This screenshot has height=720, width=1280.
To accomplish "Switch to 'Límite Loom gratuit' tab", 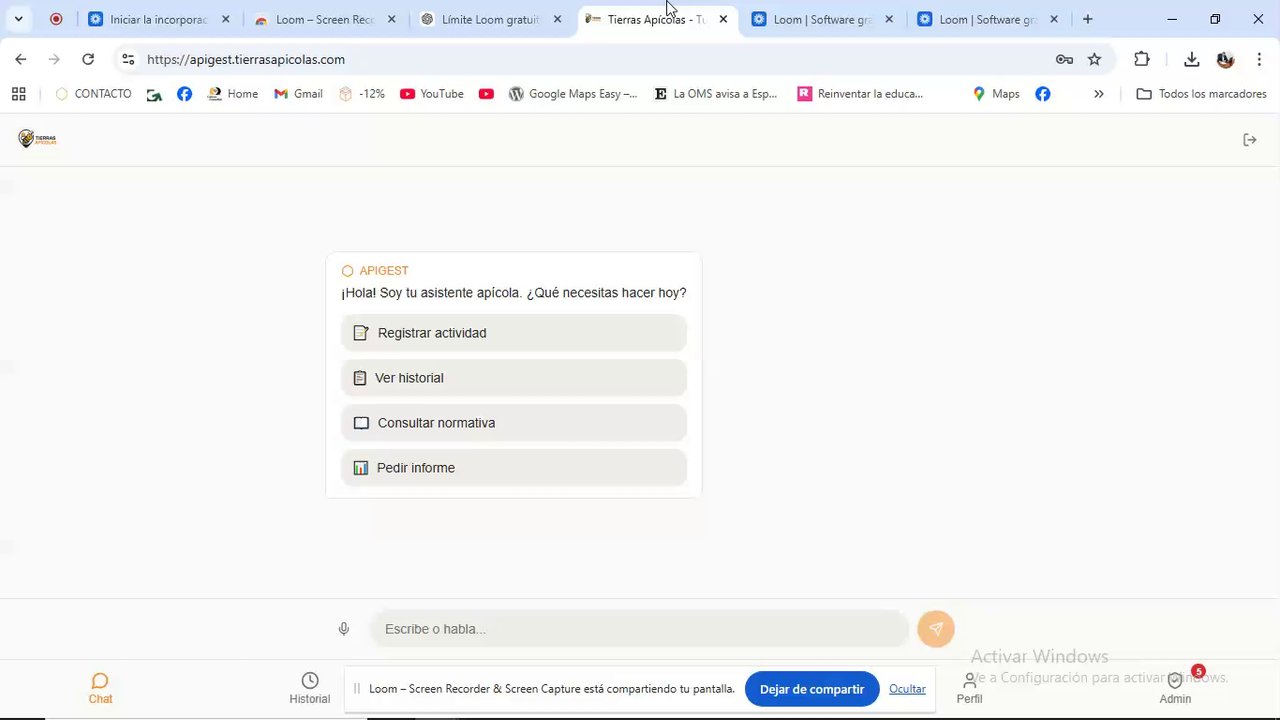I will click(492, 19).
